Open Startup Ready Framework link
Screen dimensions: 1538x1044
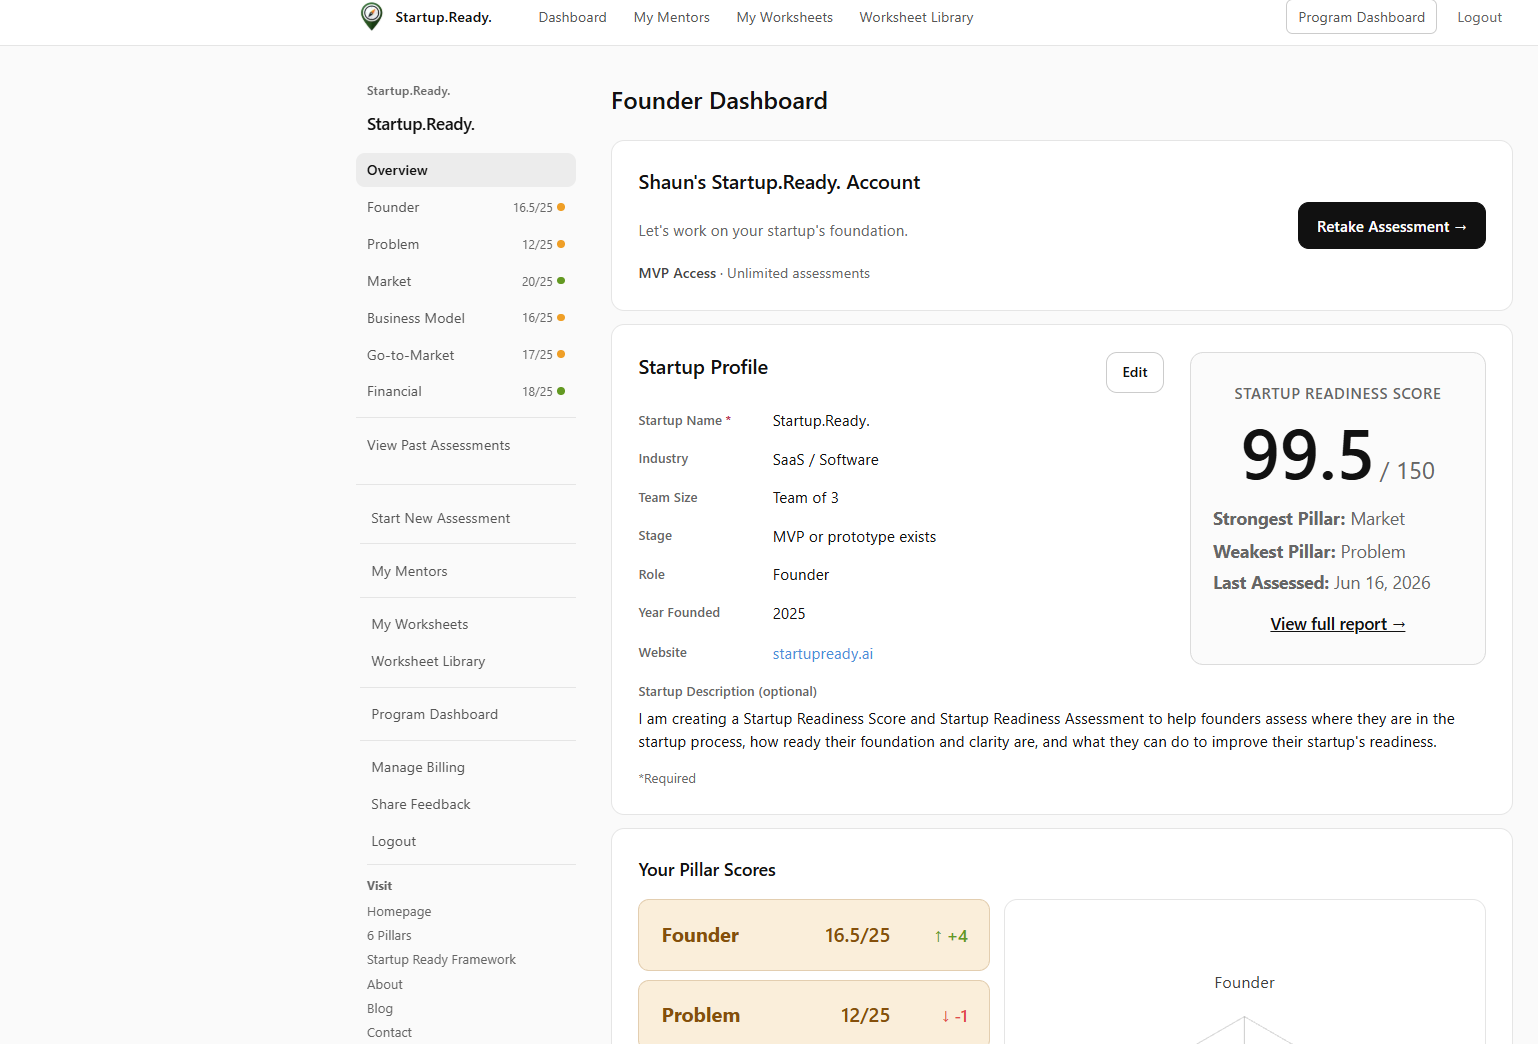[x=441, y=959]
